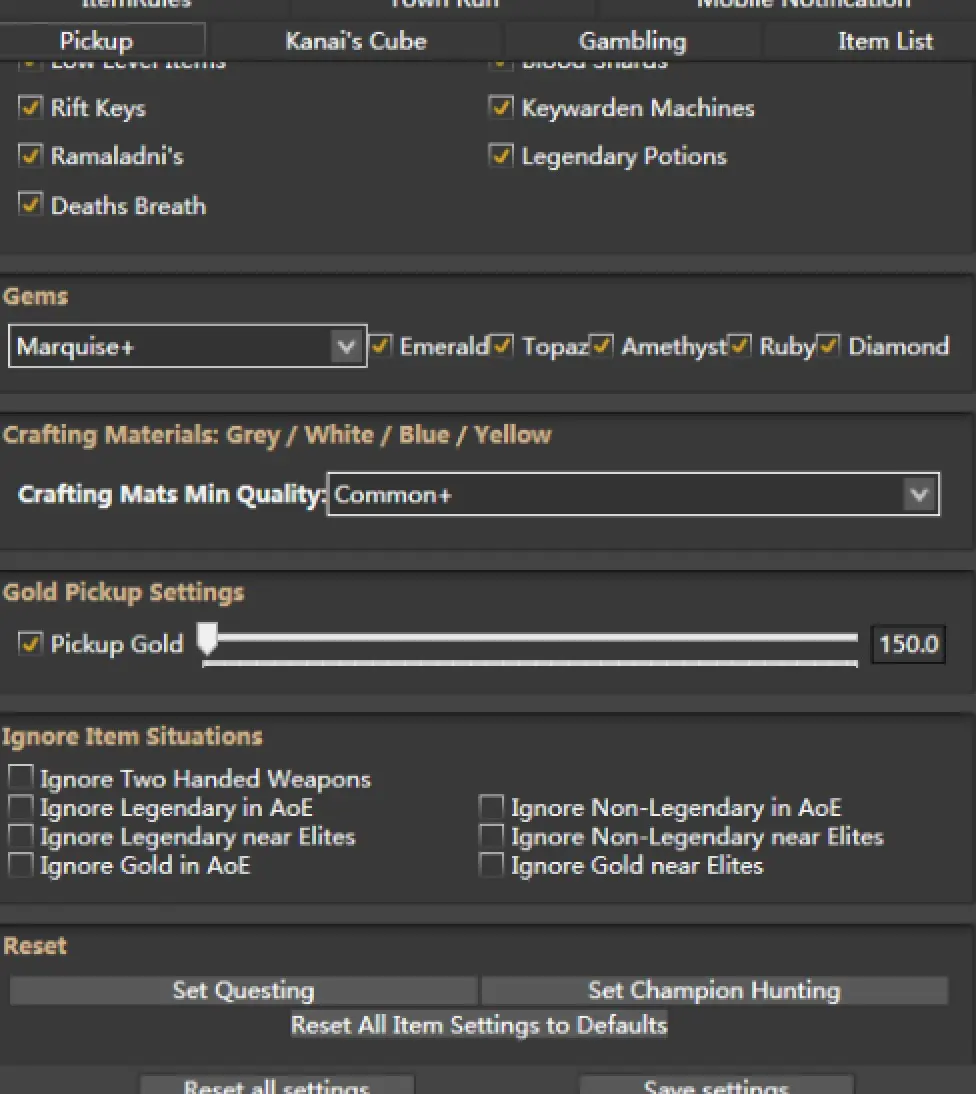Check Ignore Gold near Elites
Screen dimensions: 976x1094
click(x=491, y=865)
